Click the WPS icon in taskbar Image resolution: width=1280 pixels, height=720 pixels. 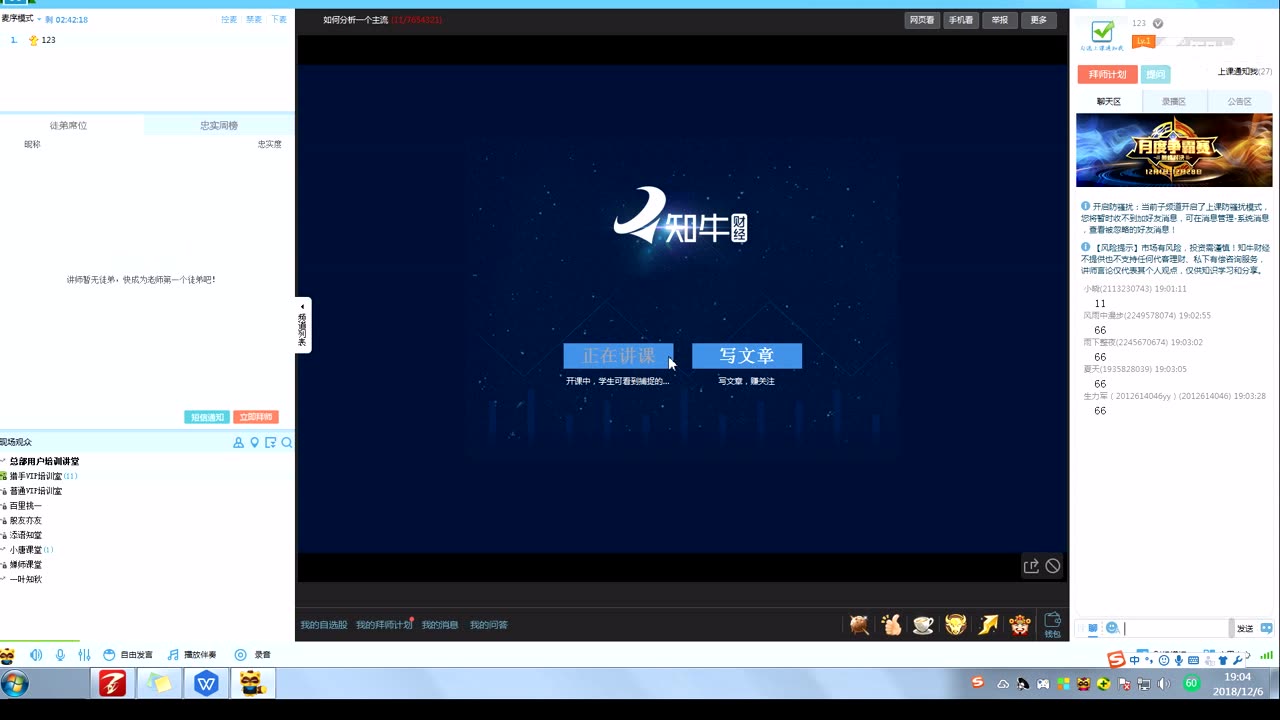(x=207, y=684)
